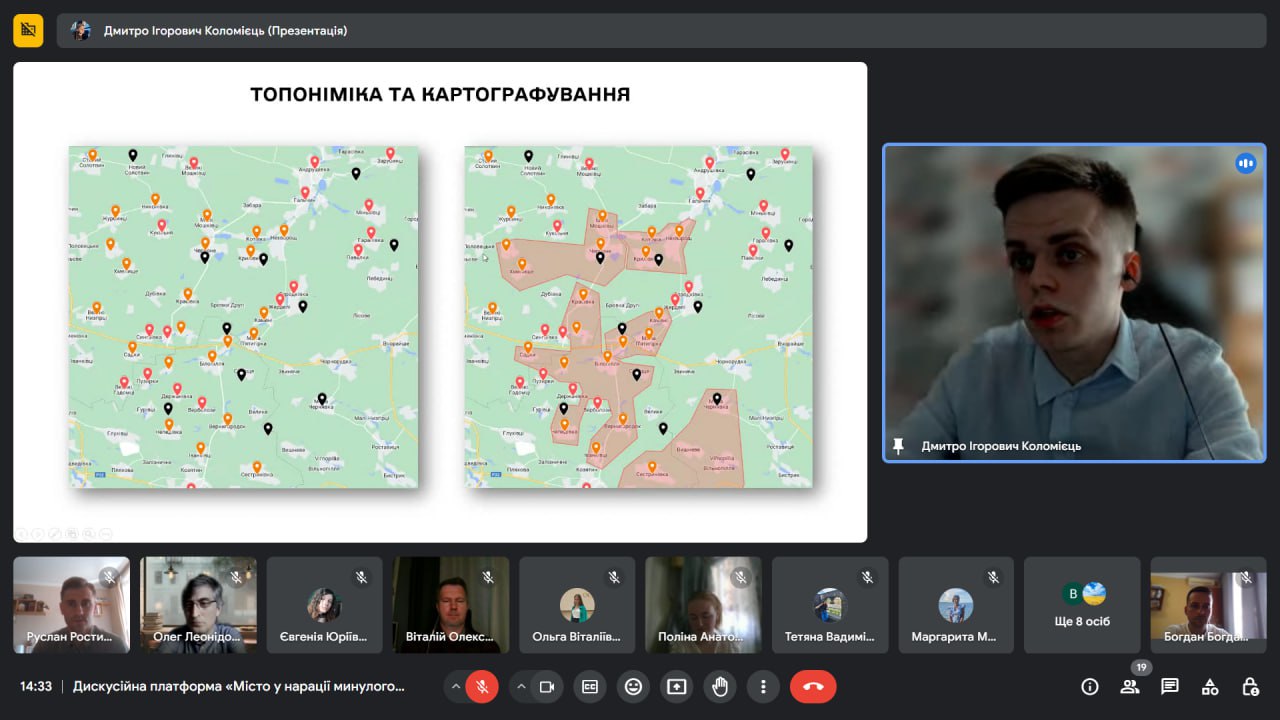The height and width of the screenshot is (720, 1280).
Task: Open the Activities shapes icon
Action: click(x=1210, y=687)
